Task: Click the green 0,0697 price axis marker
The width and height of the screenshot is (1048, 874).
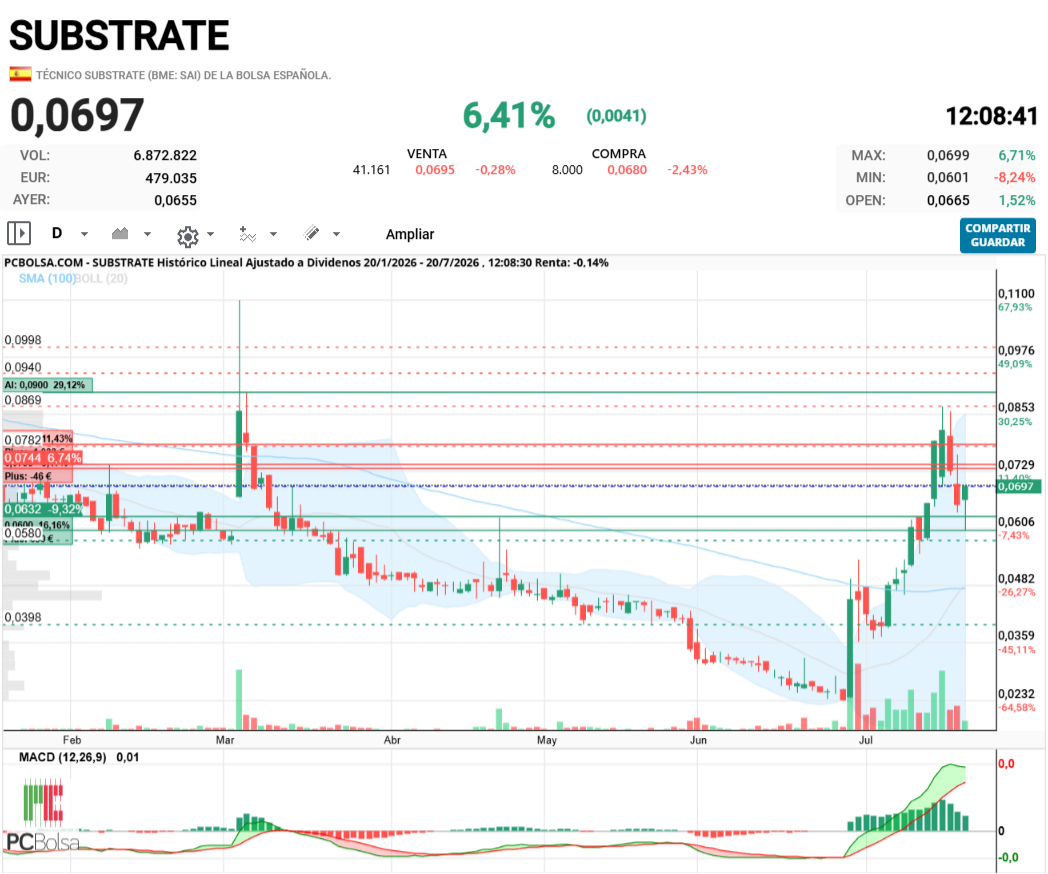Action: (1019, 486)
